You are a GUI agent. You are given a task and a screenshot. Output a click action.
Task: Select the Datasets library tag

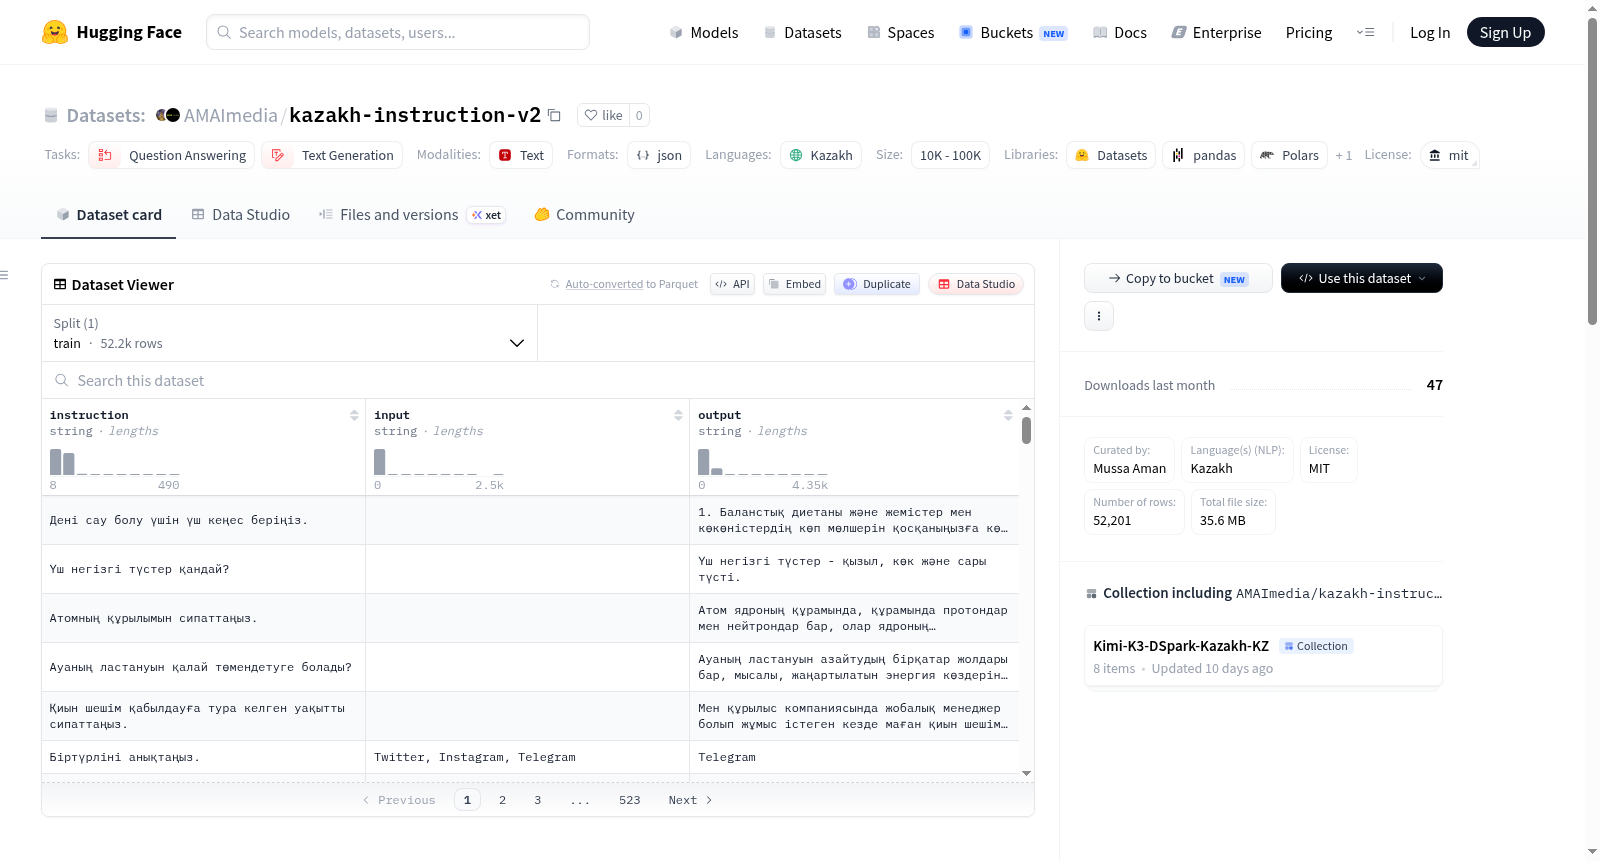[1111, 155]
